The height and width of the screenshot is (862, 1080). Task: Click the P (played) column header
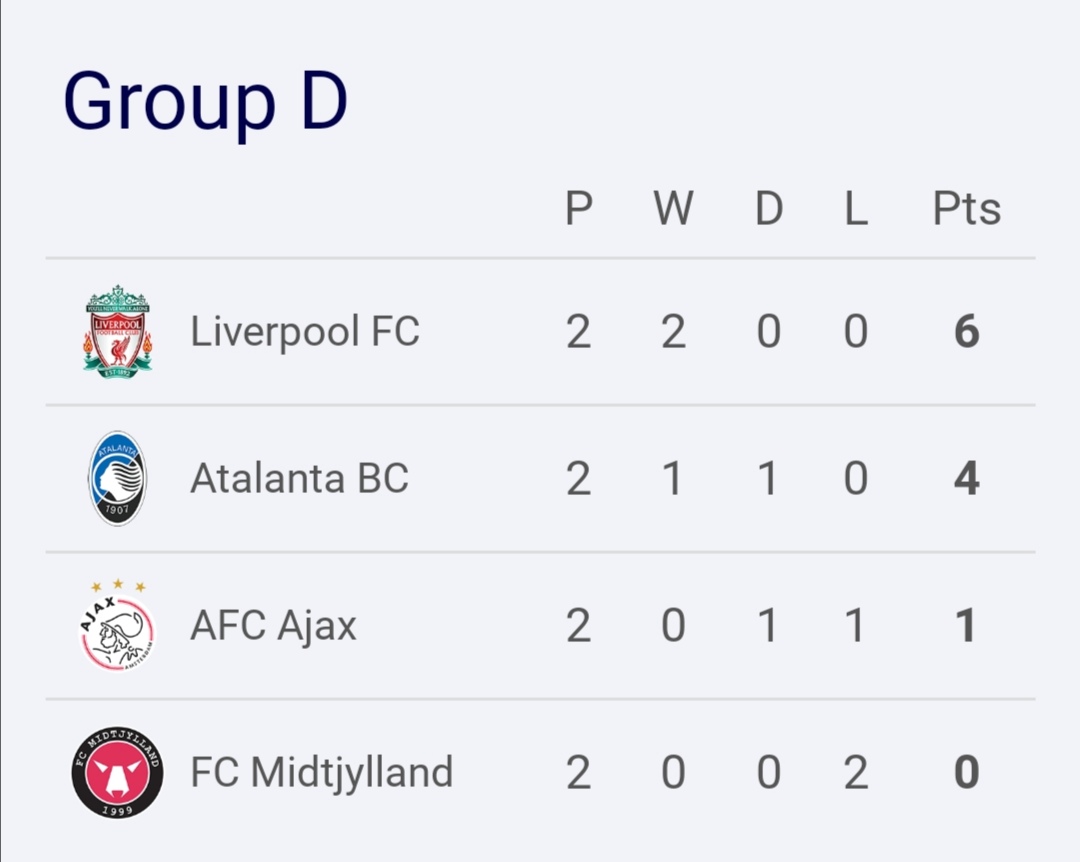tap(578, 209)
